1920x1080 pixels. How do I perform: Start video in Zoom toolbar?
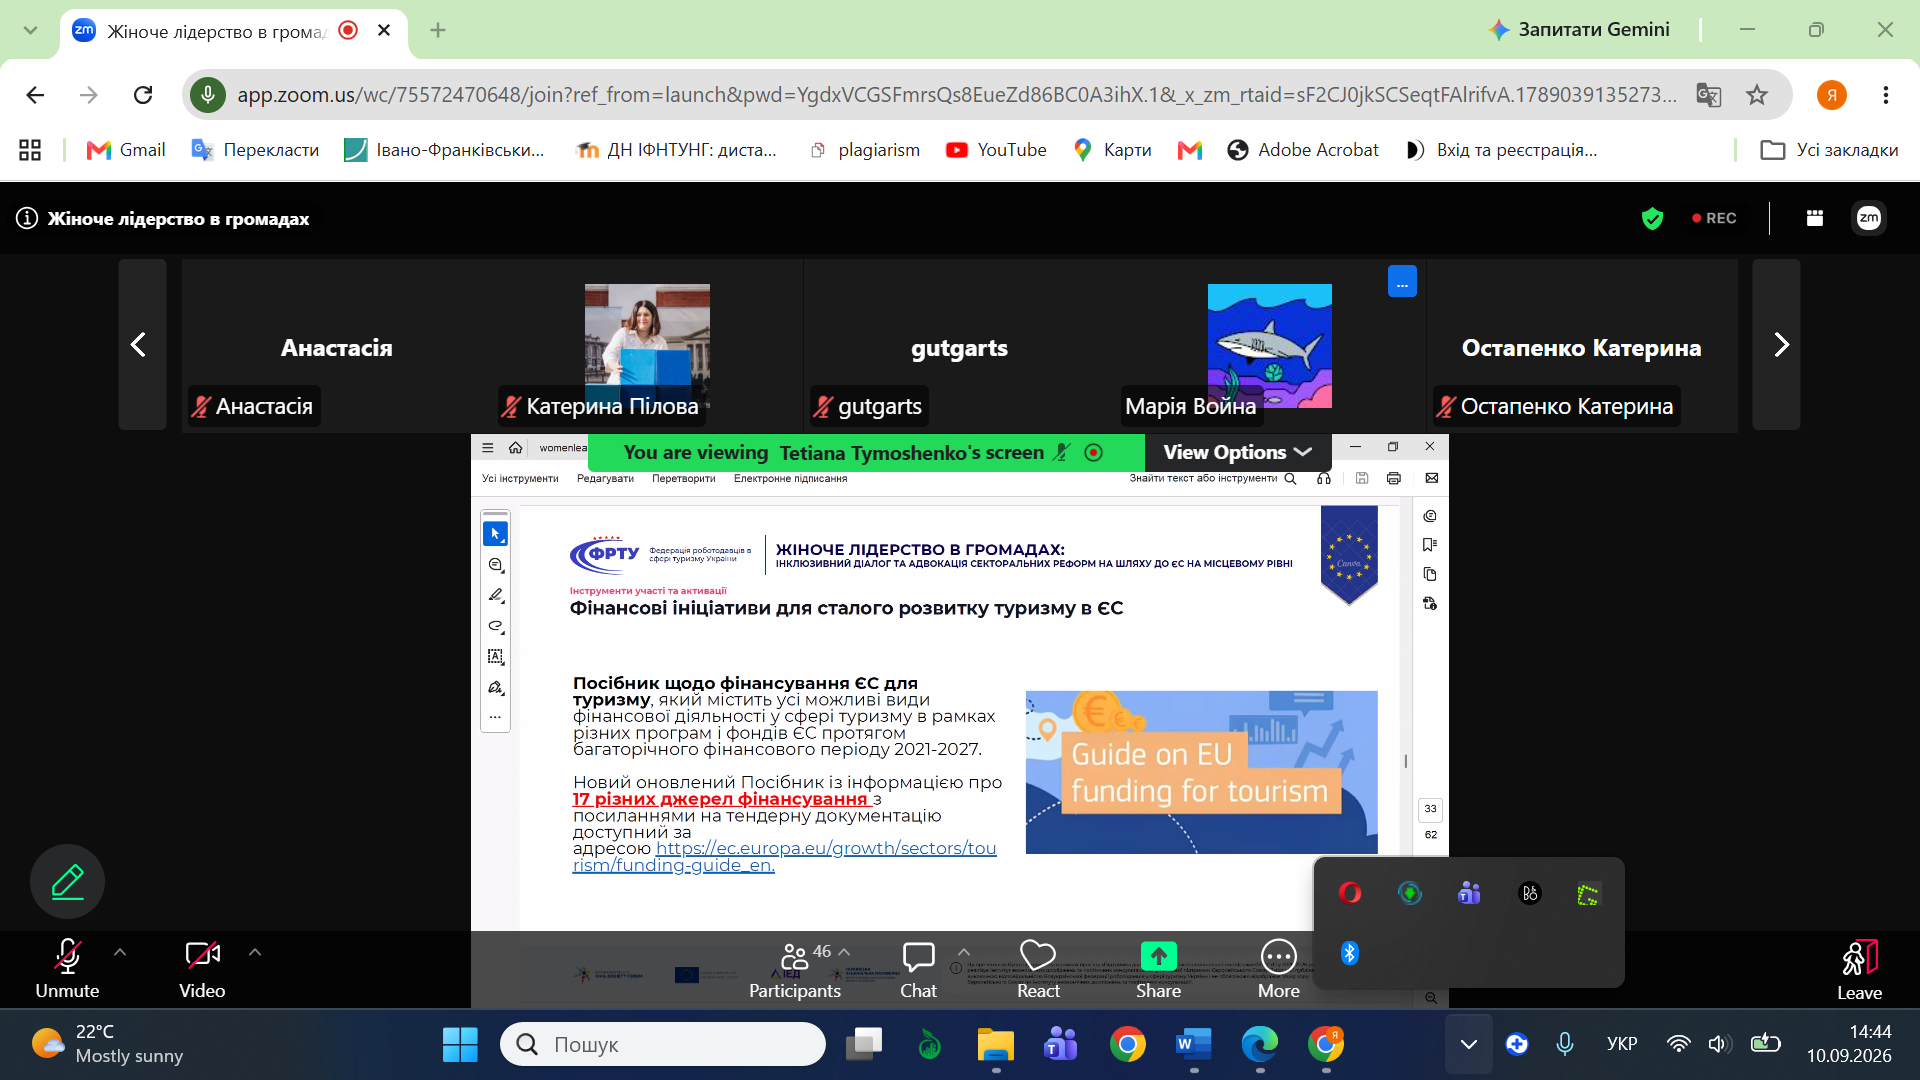pos(202,969)
